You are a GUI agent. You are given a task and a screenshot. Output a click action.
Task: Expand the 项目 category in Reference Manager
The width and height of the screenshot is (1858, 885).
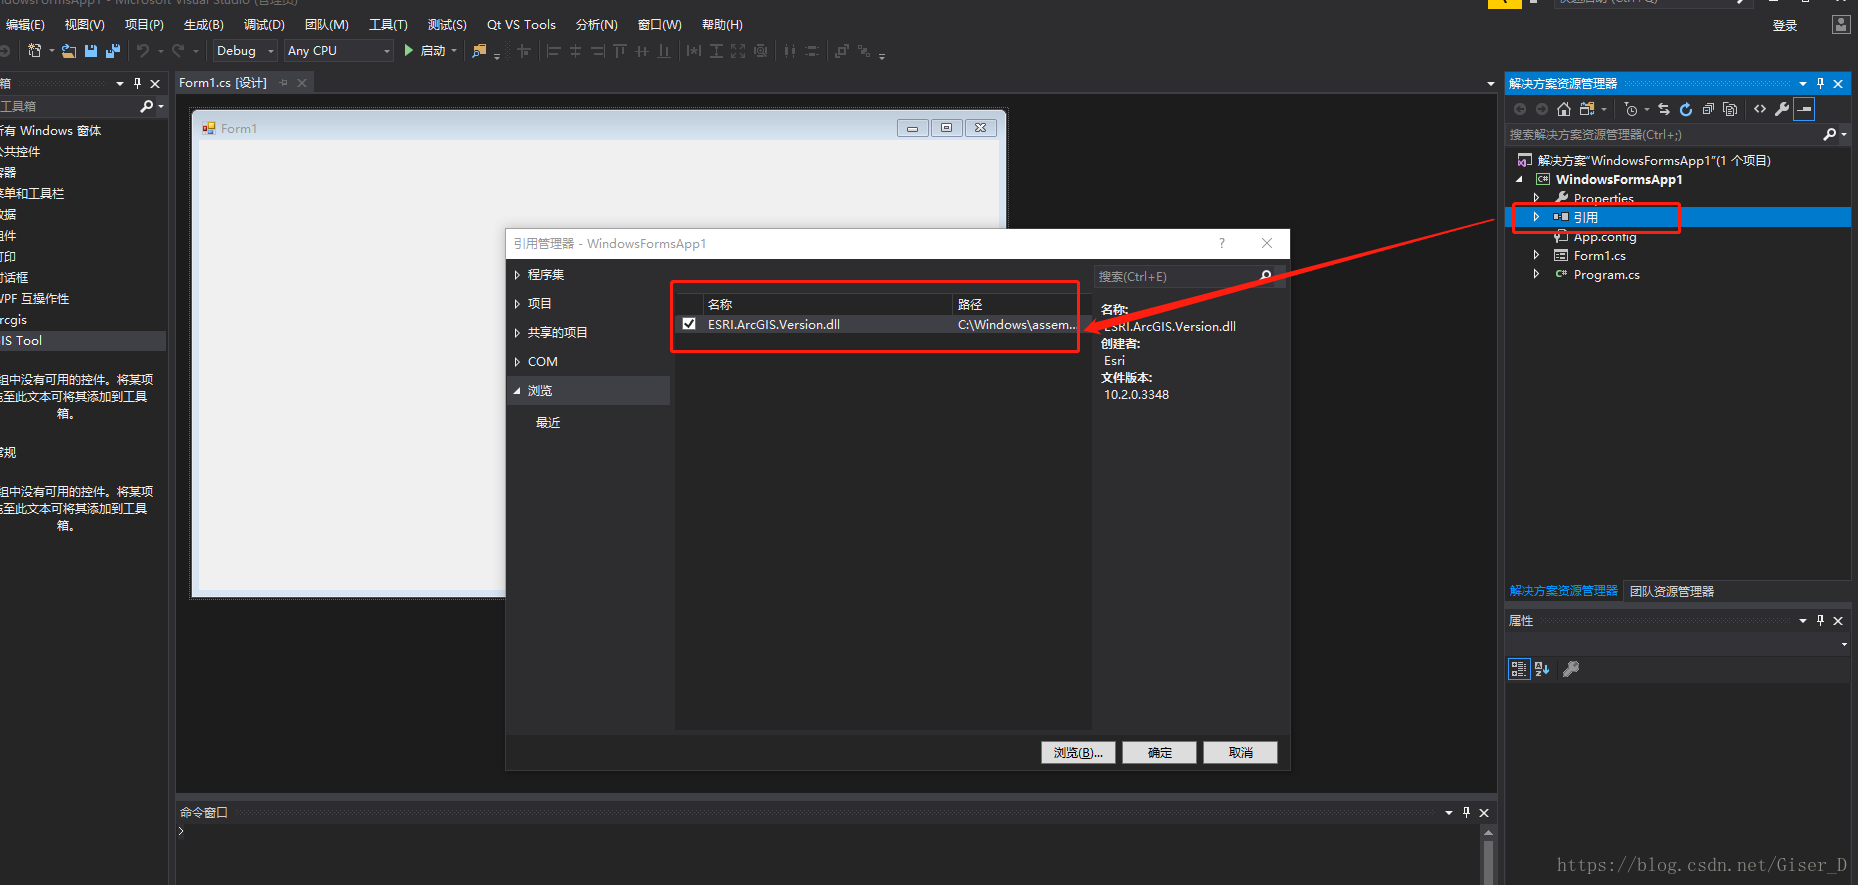[517, 304]
